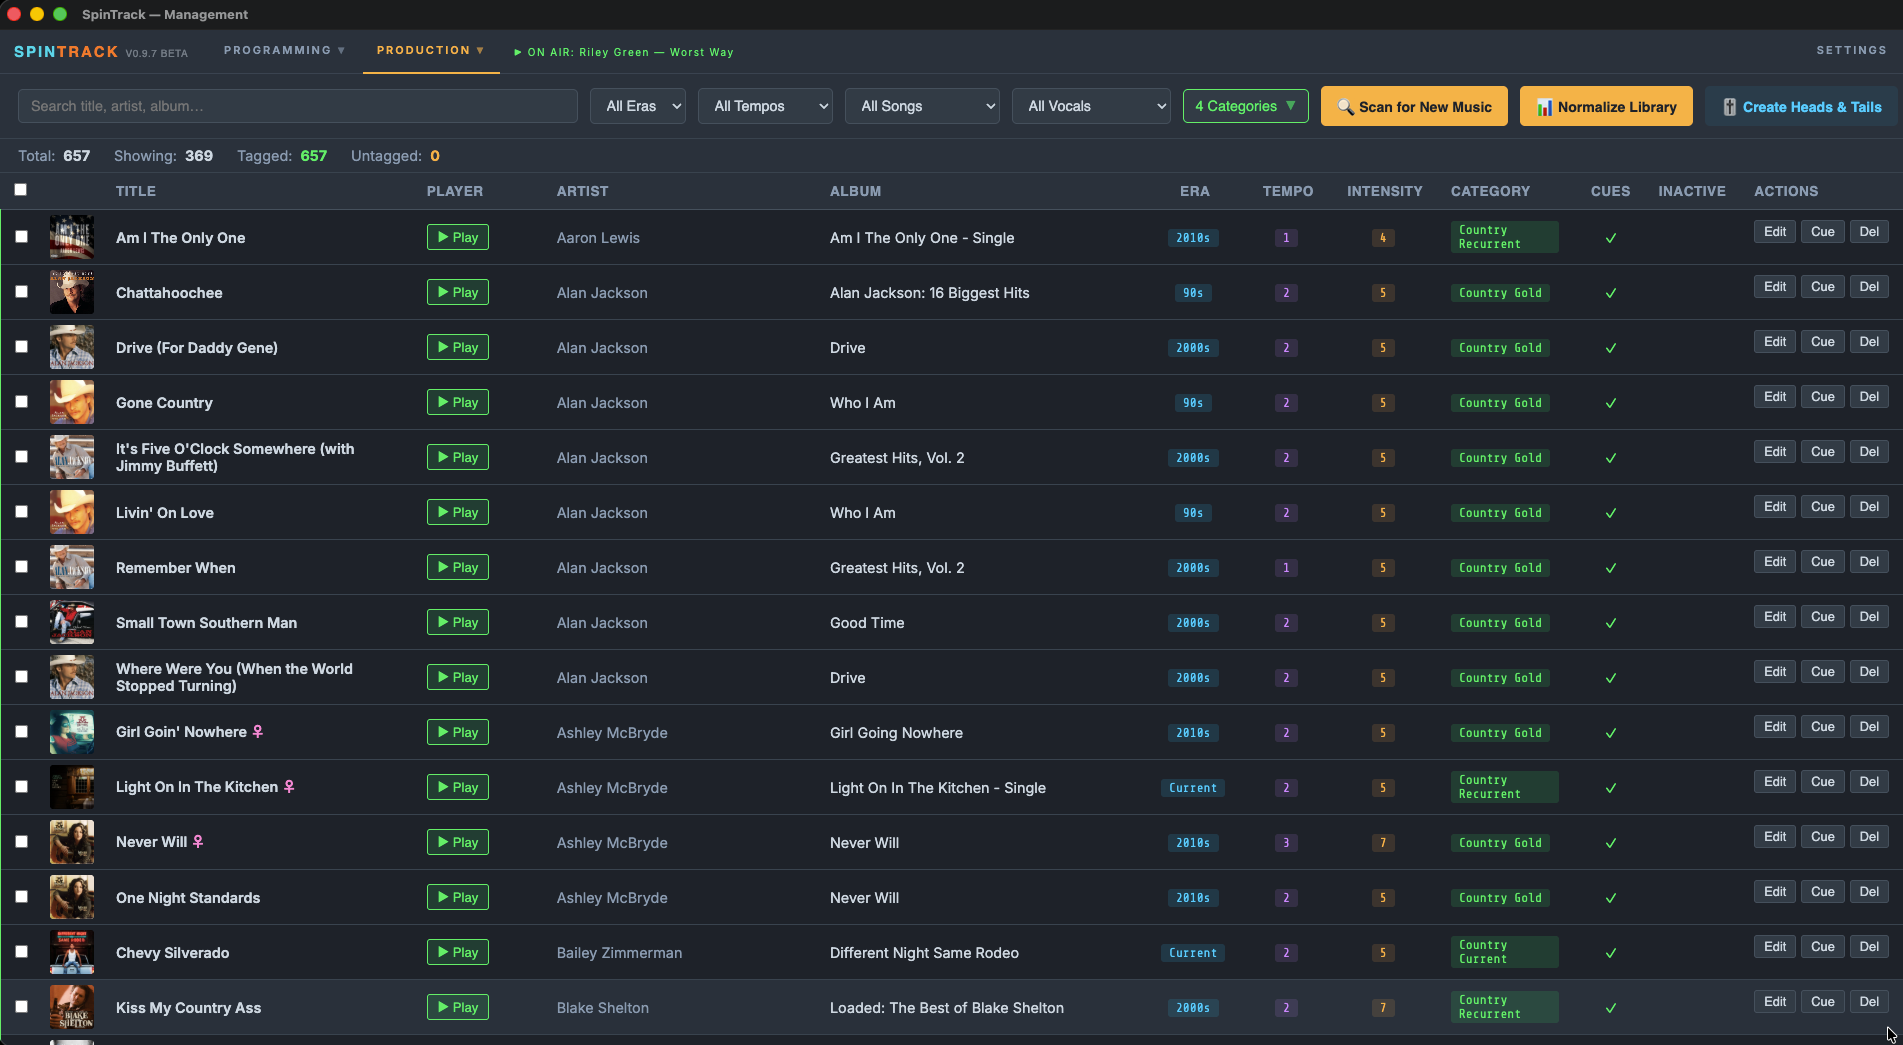This screenshot has width=1903, height=1045.
Task: Sort by the Artist column header
Action: 582,191
